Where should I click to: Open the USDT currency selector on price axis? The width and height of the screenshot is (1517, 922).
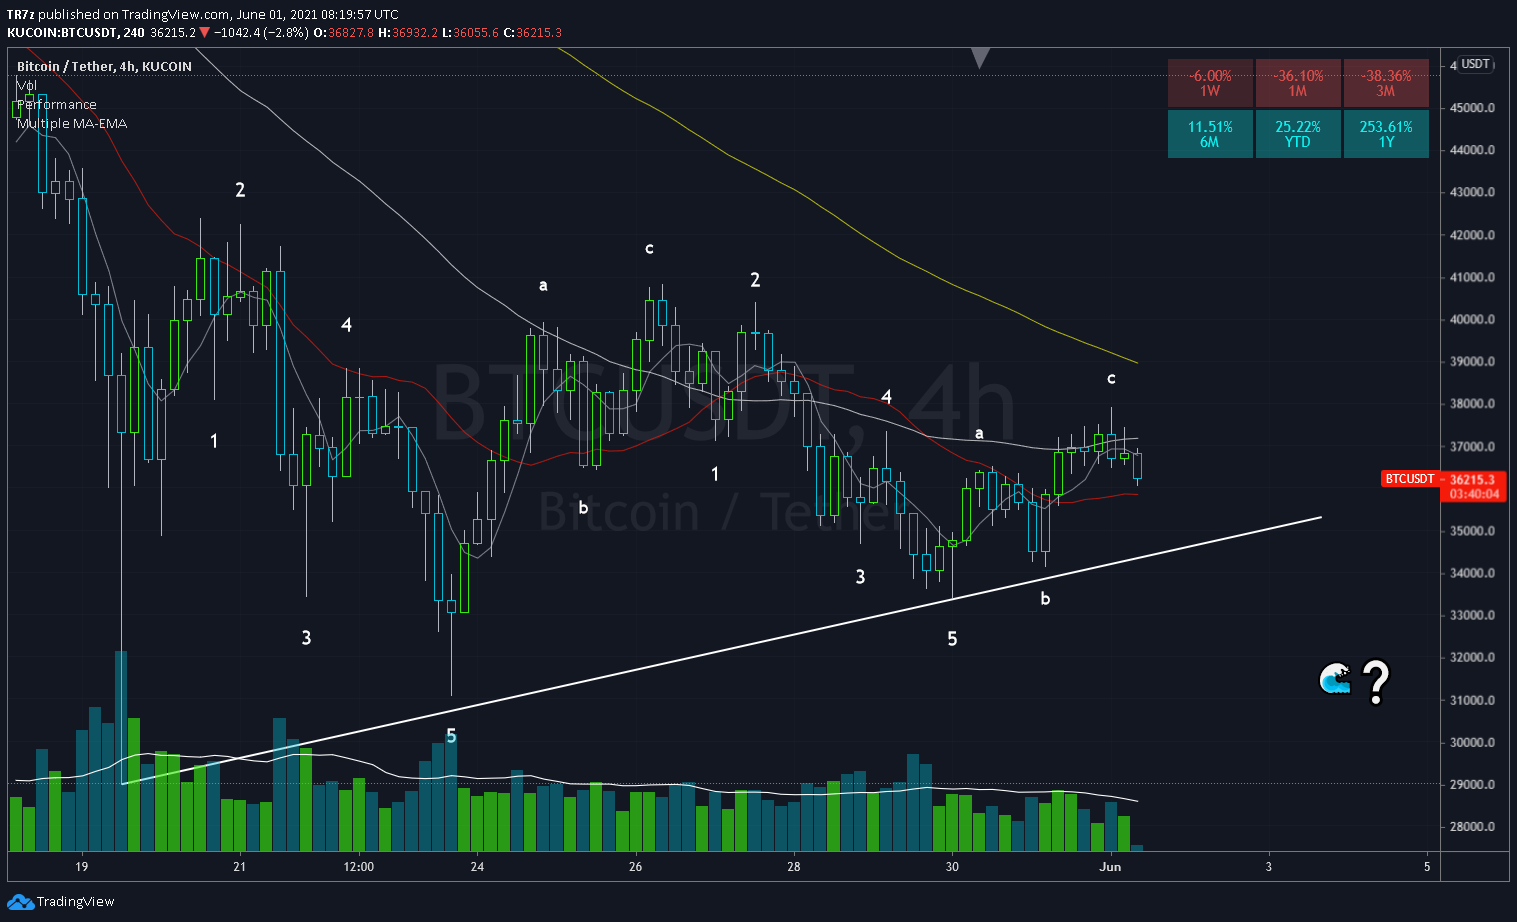tap(1476, 64)
